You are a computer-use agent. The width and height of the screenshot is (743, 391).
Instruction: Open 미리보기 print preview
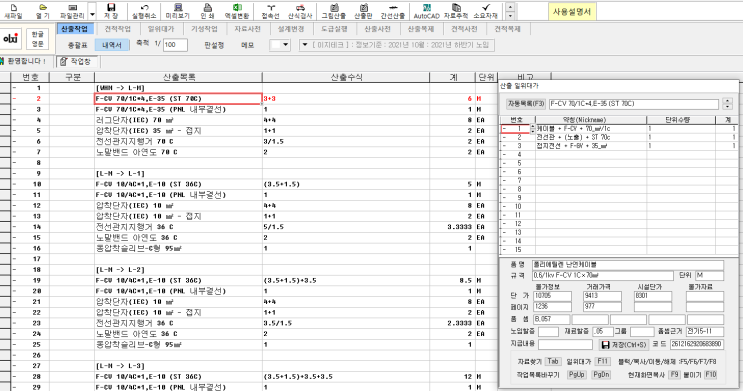pyautogui.click(x=178, y=11)
